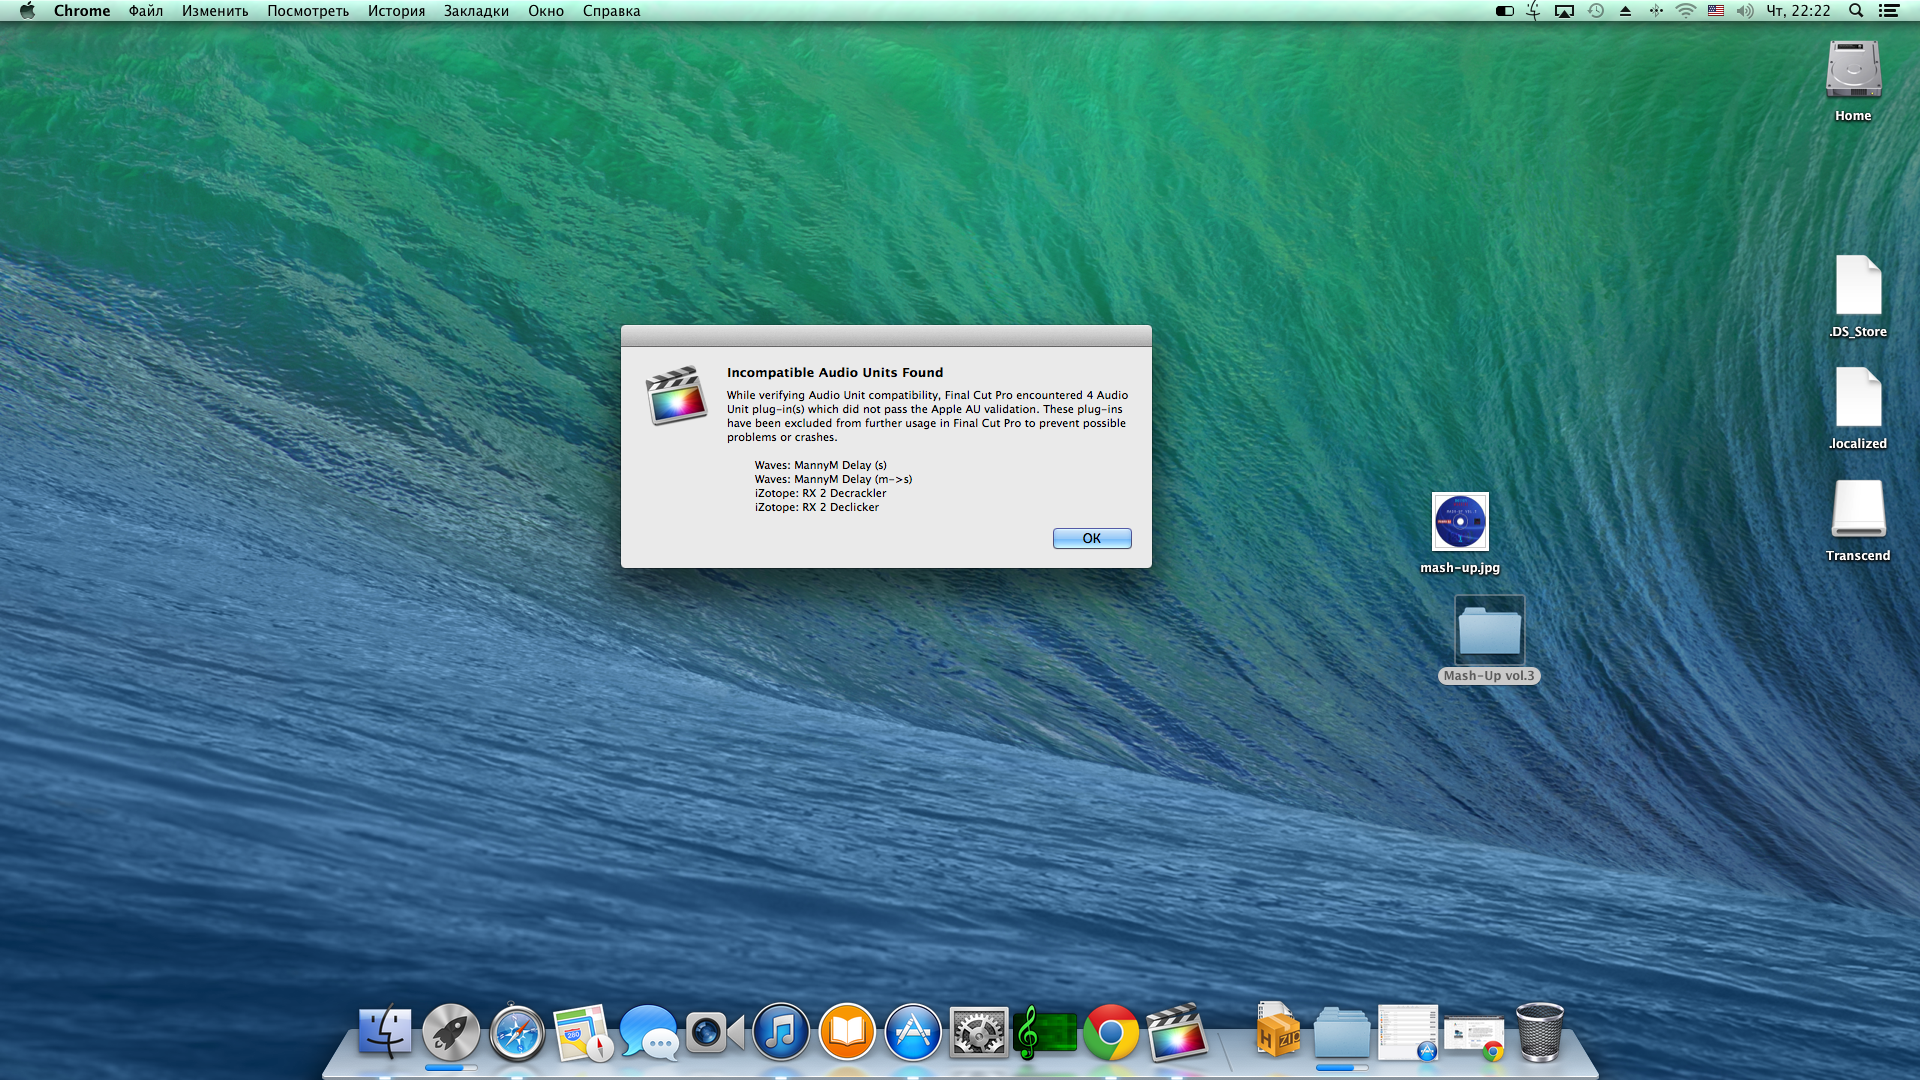Open the volume control in the menu bar
The height and width of the screenshot is (1080, 1920).
click(1745, 11)
